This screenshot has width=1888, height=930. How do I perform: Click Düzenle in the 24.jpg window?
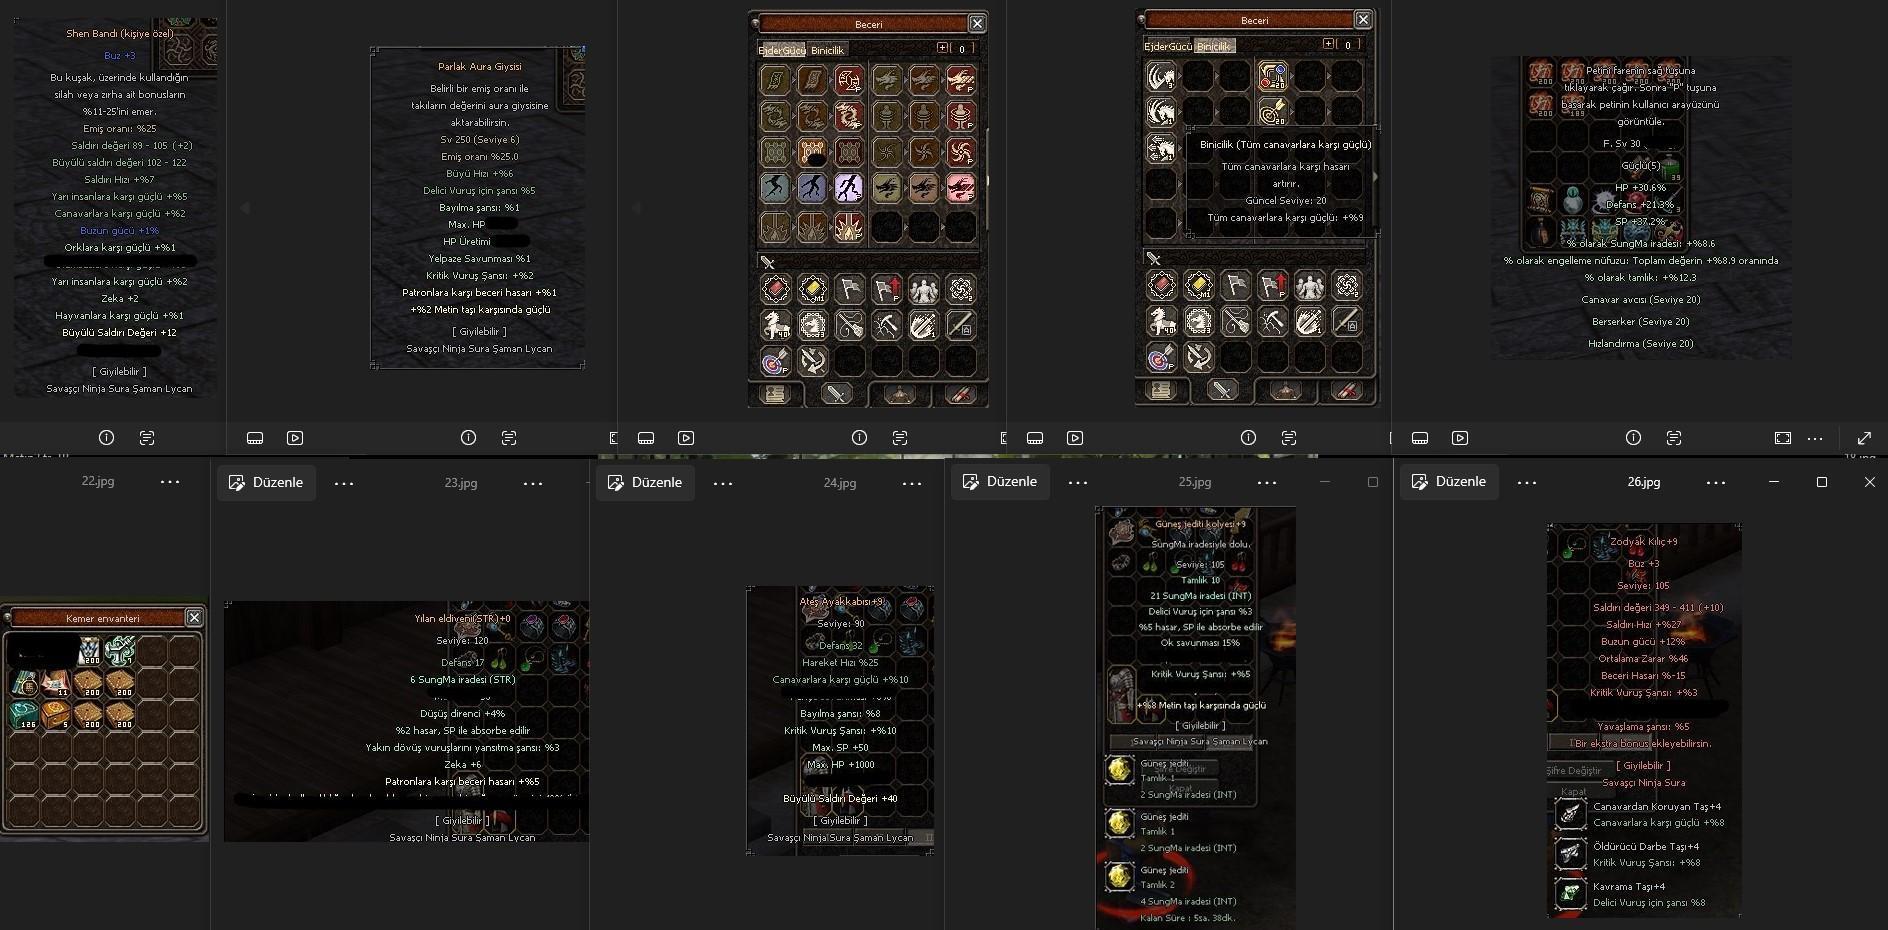coord(645,482)
